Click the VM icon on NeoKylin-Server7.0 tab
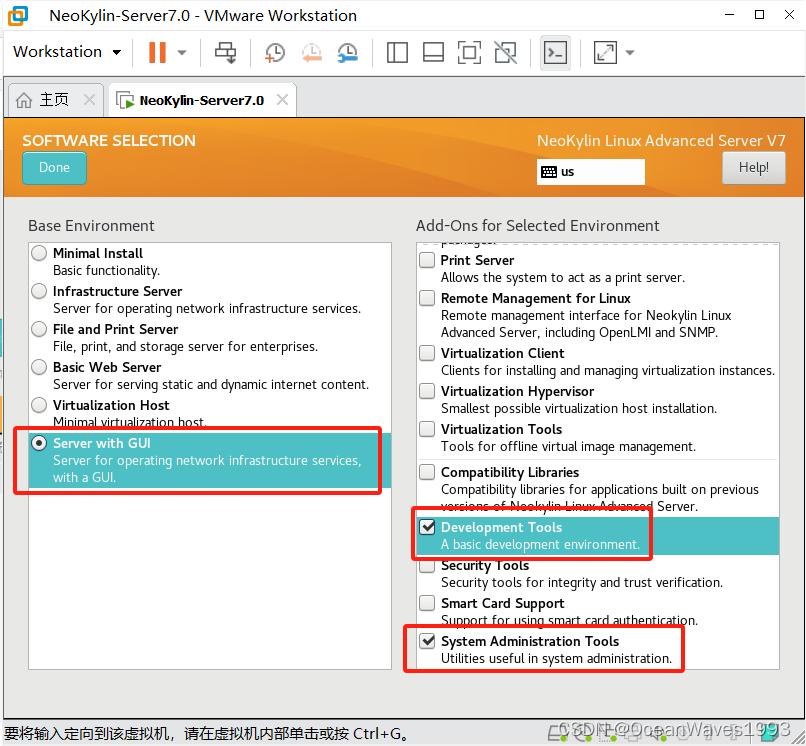806x746 pixels. pyautogui.click(x=125, y=100)
